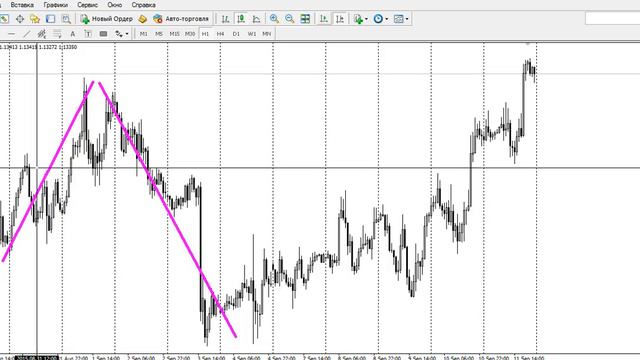Show the Terminal panel icon
Image resolution: width=640 pixels, height=360 pixels.
pyautogui.click(x=50, y=19)
